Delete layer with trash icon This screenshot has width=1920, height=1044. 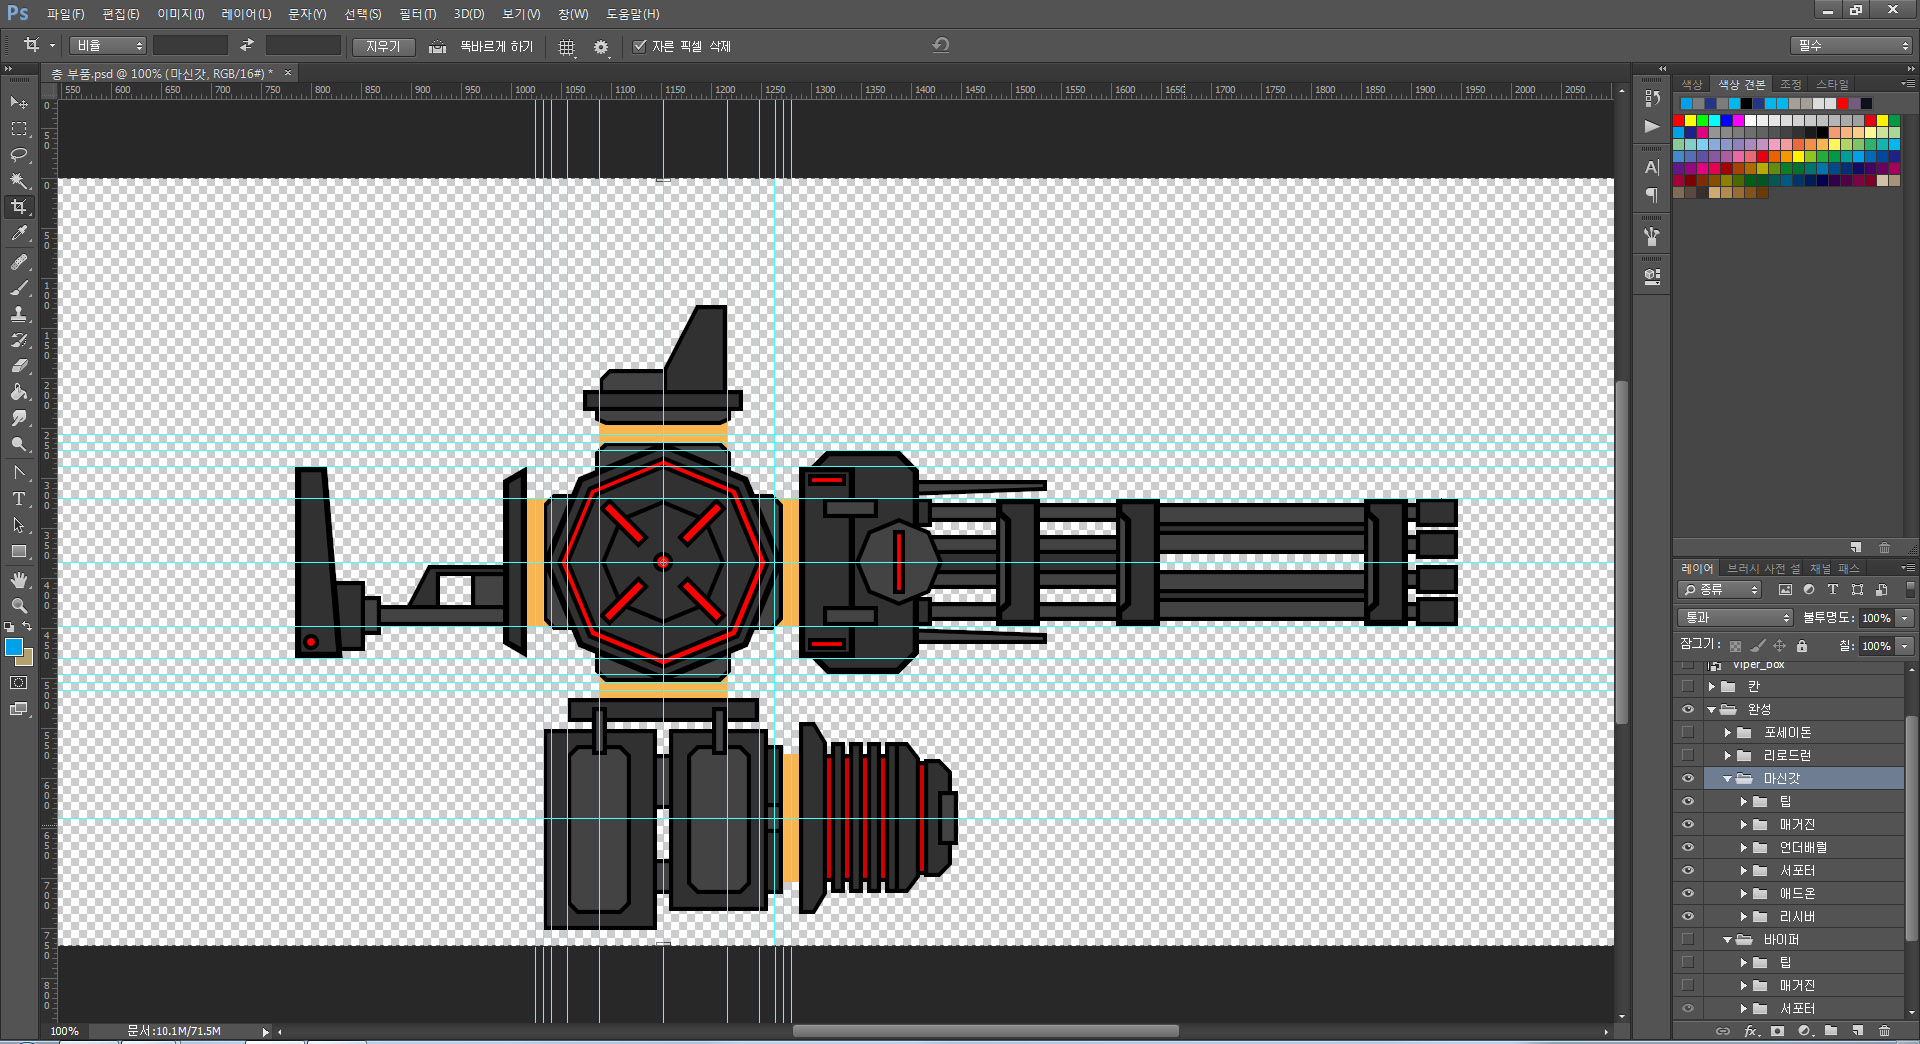click(x=1885, y=1030)
